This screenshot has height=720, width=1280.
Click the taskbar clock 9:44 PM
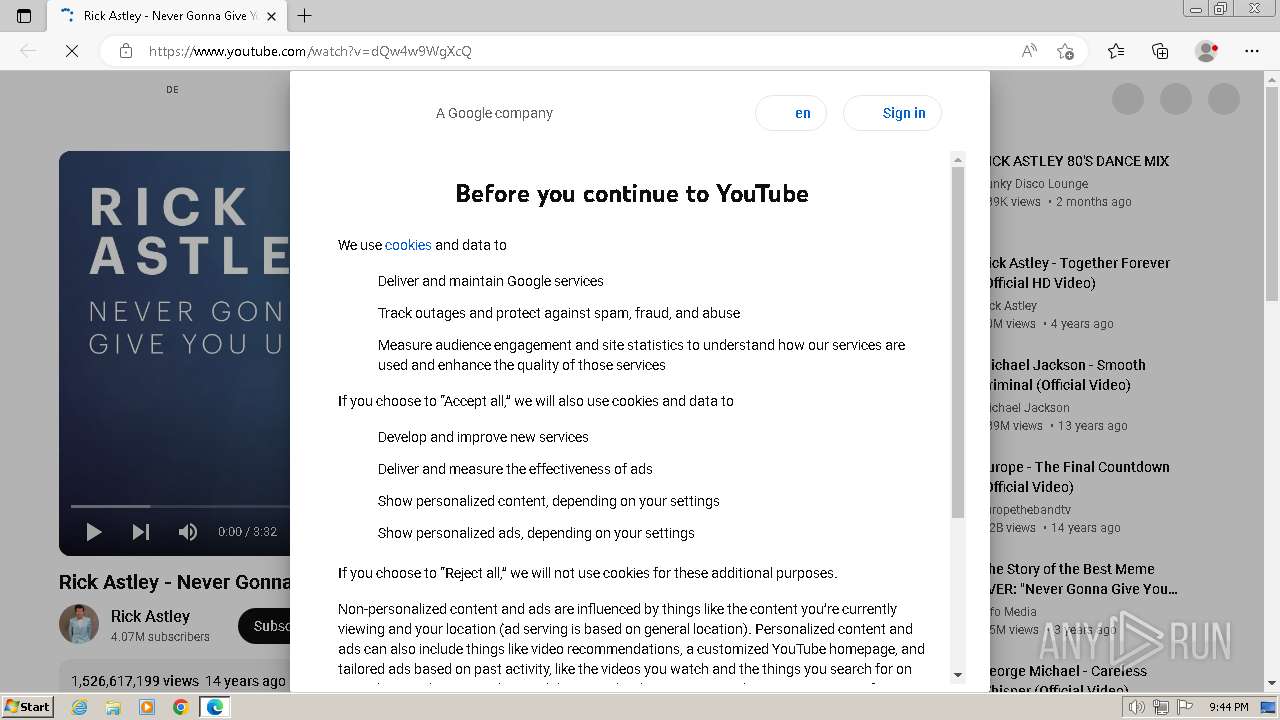(x=1228, y=707)
